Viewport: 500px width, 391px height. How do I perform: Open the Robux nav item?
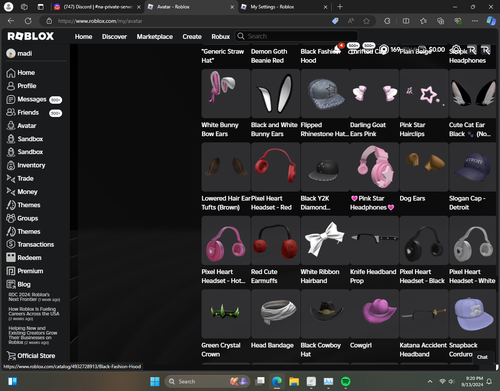point(220,36)
